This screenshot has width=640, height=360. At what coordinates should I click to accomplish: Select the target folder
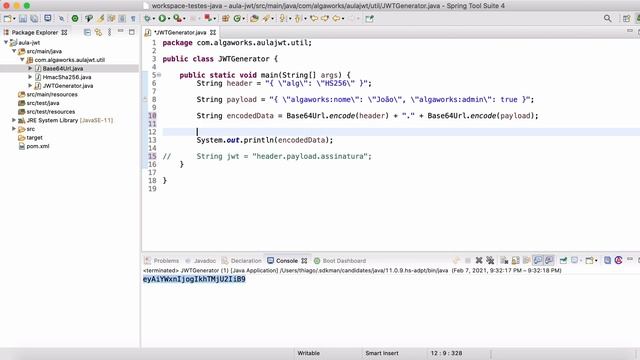coord(34,138)
